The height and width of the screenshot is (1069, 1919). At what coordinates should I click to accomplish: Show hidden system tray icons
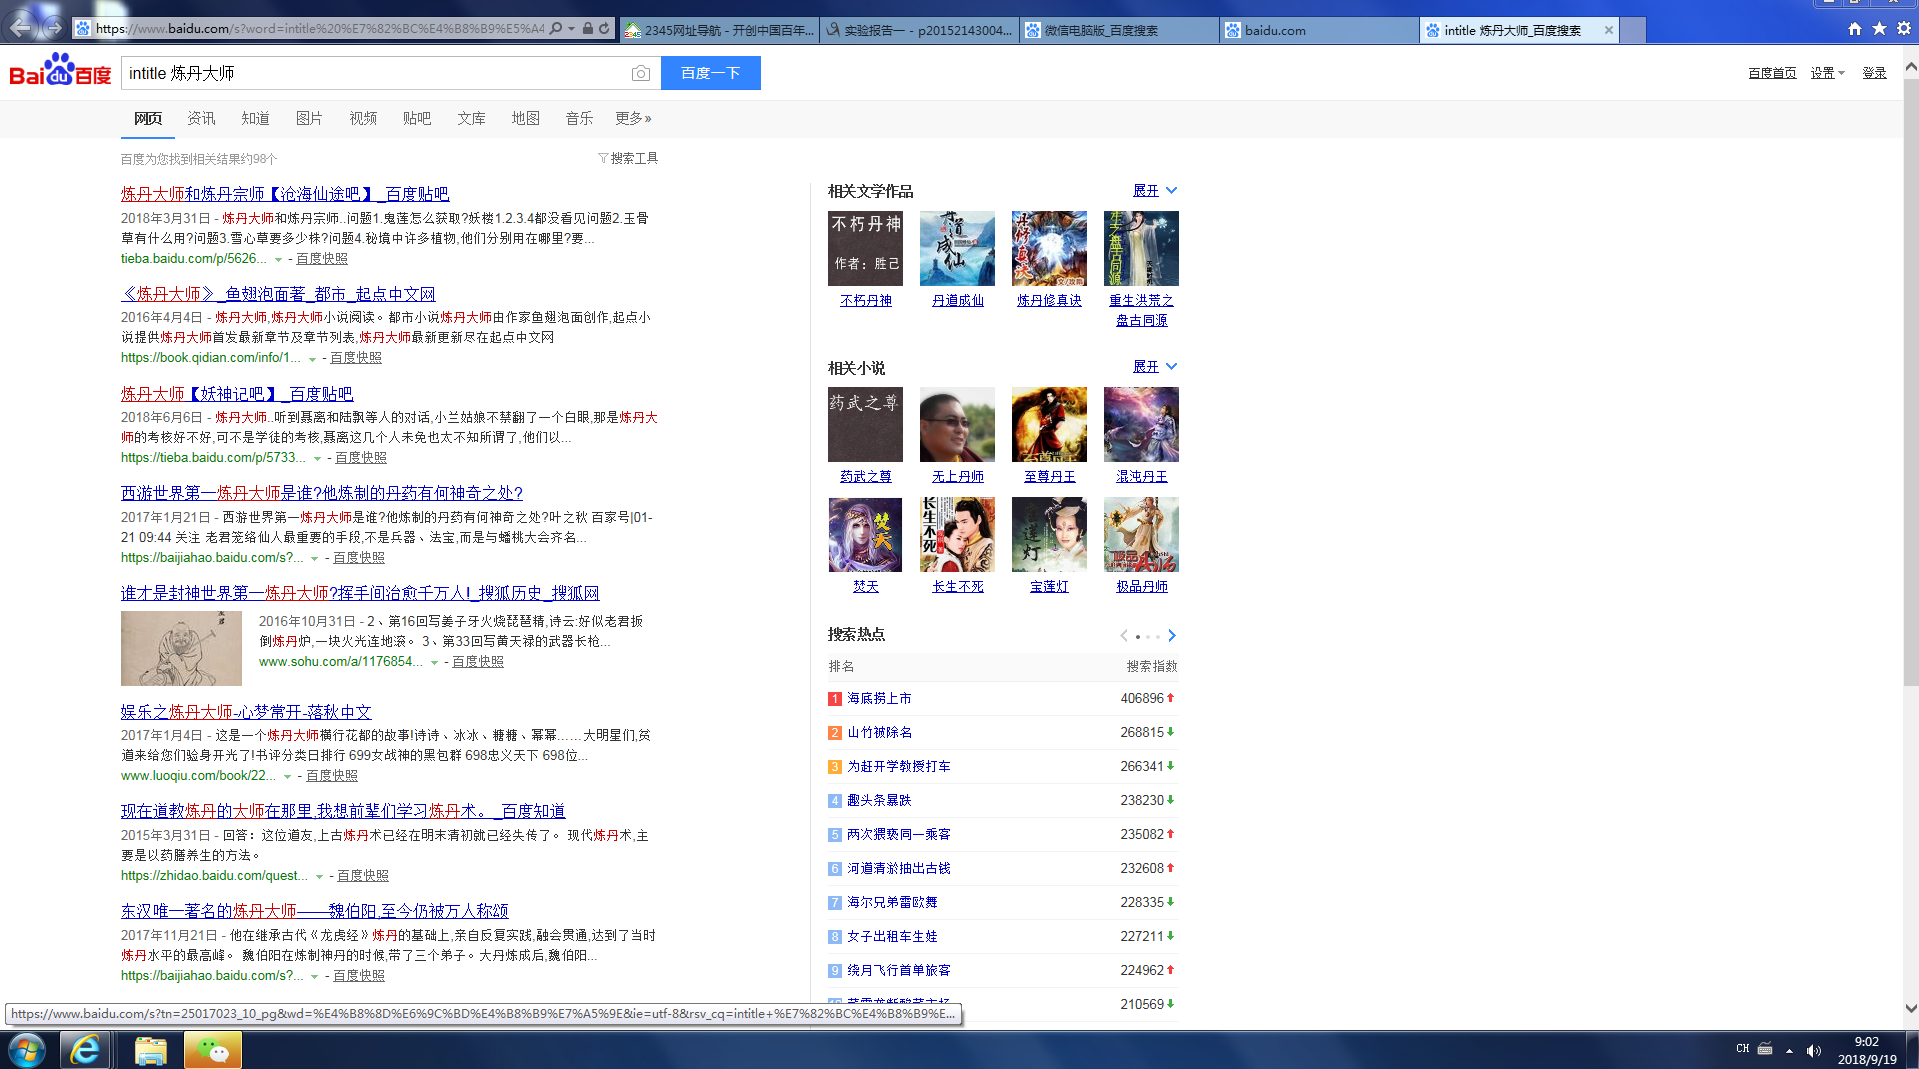point(1789,1050)
